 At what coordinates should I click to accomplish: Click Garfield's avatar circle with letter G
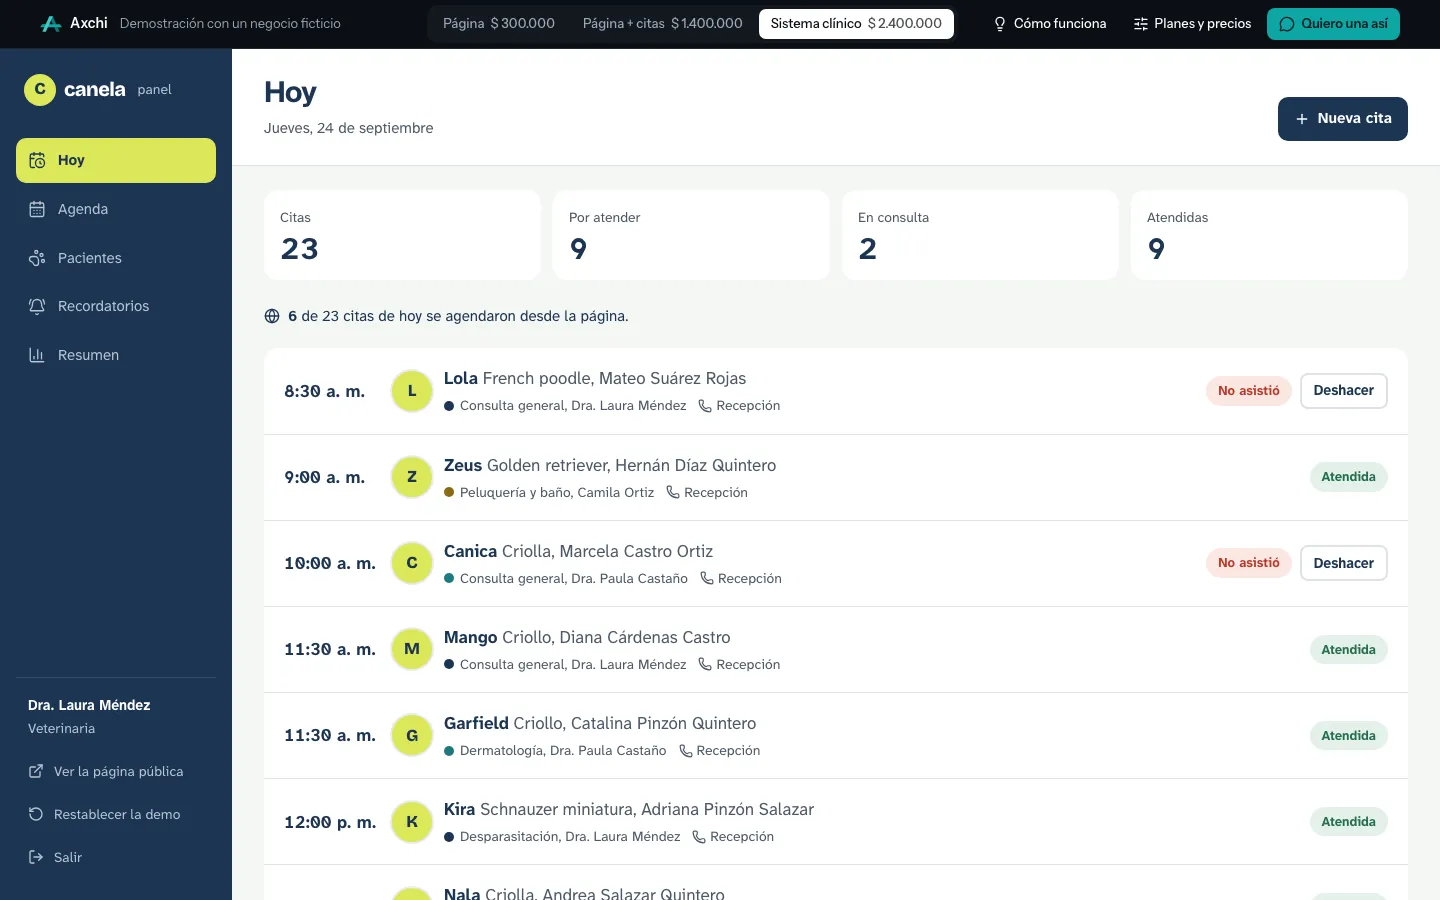tap(412, 735)
